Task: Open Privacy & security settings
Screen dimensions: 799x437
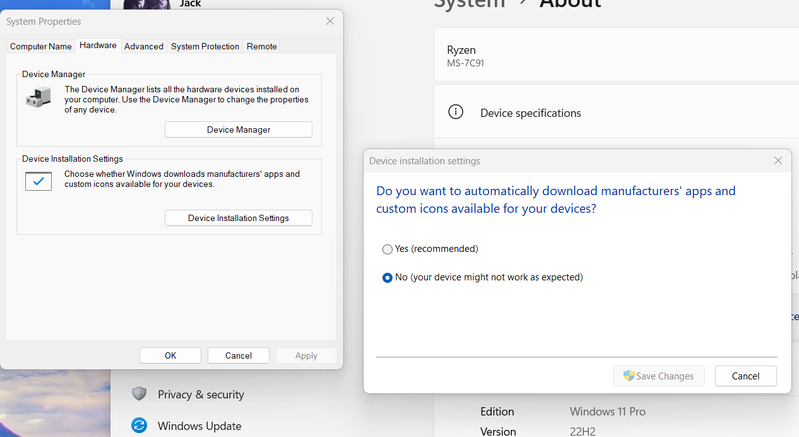Action: (x=200, y=394)
